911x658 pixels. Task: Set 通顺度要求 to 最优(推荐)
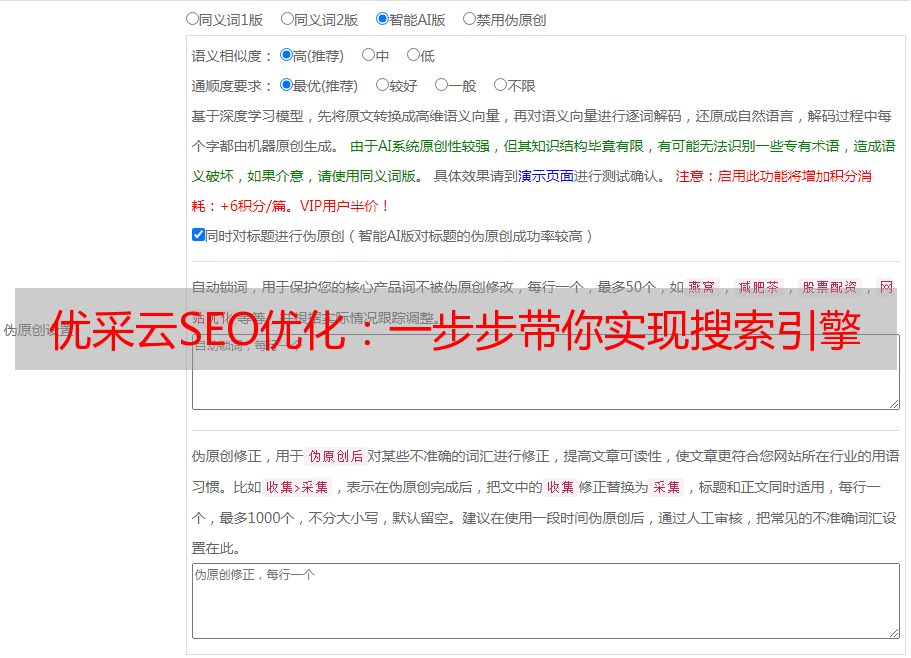[286, 86]
